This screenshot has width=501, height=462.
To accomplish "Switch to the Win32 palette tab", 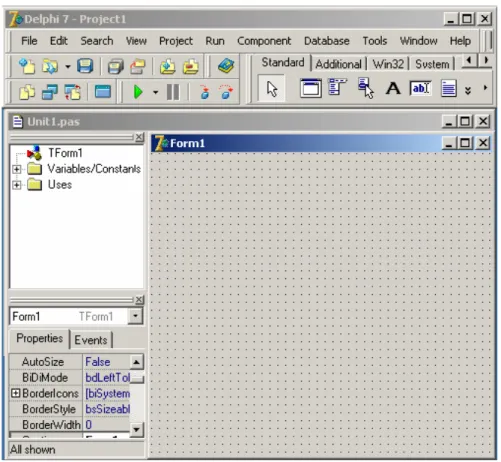I will pos(388,64).
